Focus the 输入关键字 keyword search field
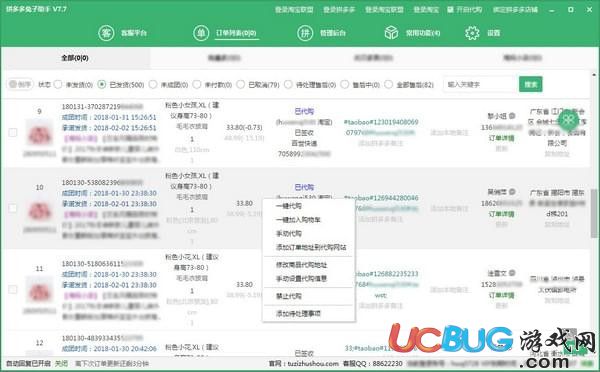This screenshot has height=372, width=600. [480, 84]
